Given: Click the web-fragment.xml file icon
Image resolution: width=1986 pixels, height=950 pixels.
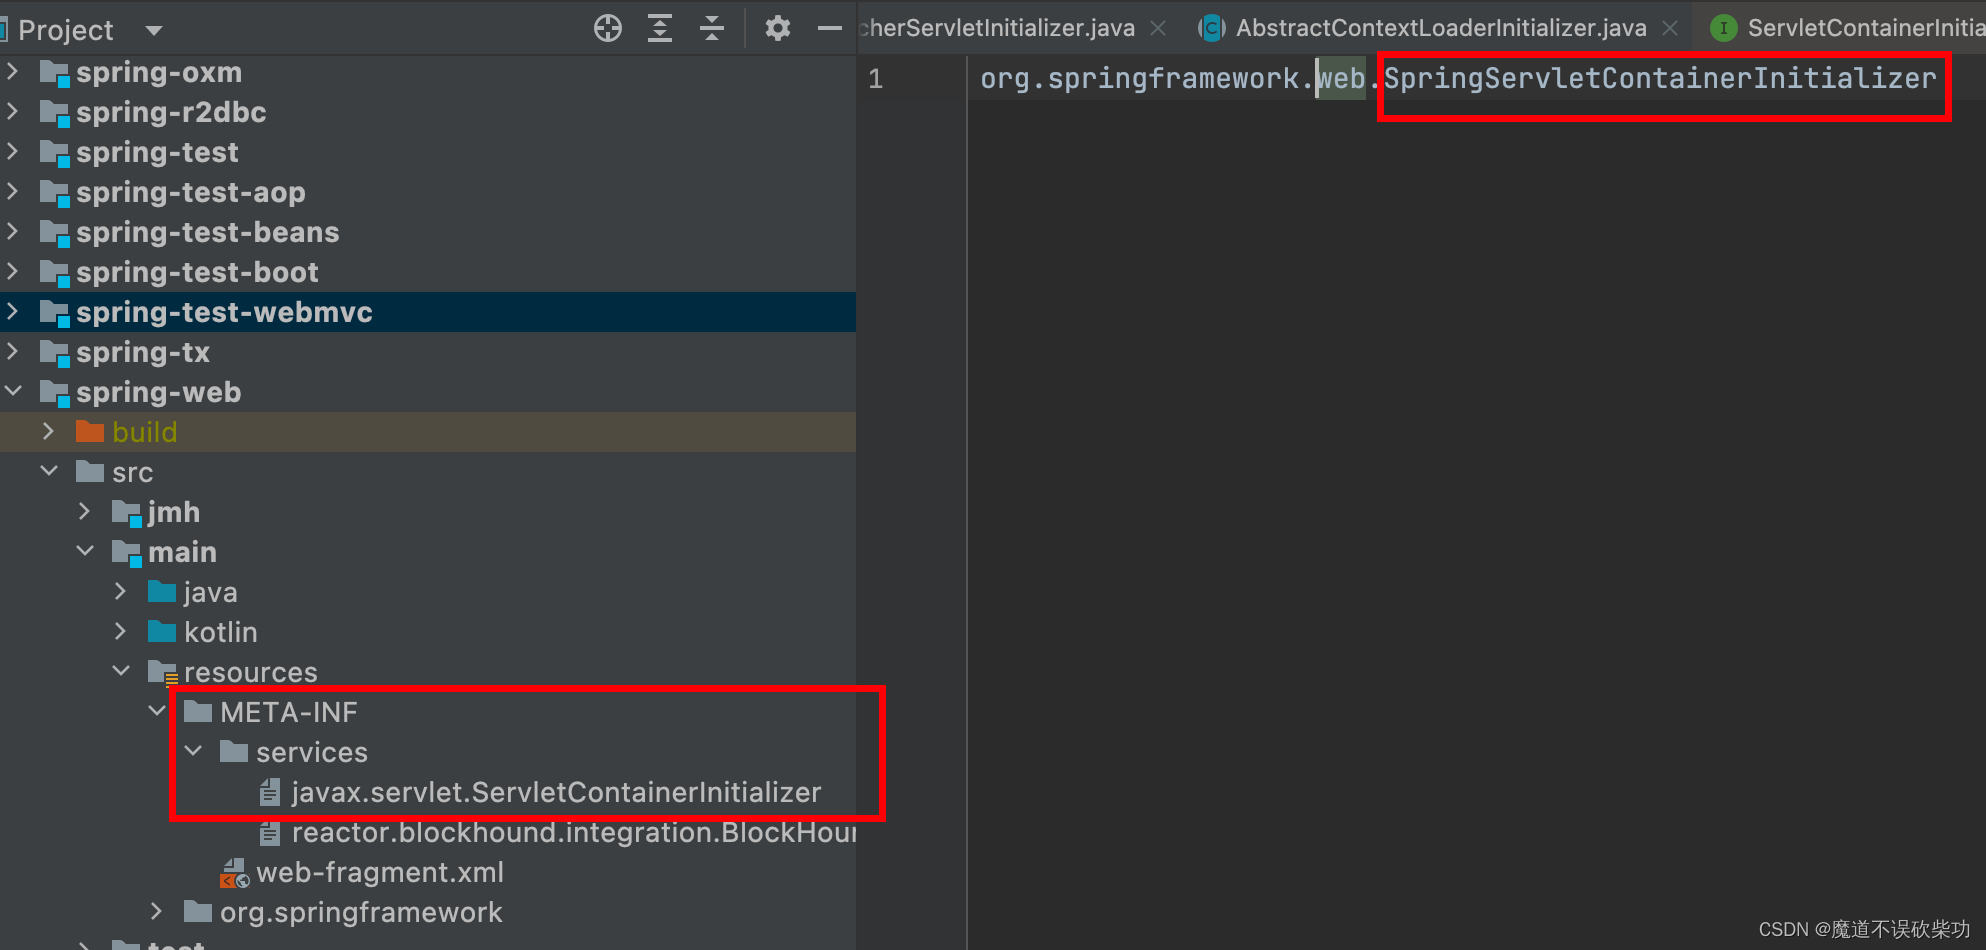Looking at the screenshot, I should pos(235,873).
